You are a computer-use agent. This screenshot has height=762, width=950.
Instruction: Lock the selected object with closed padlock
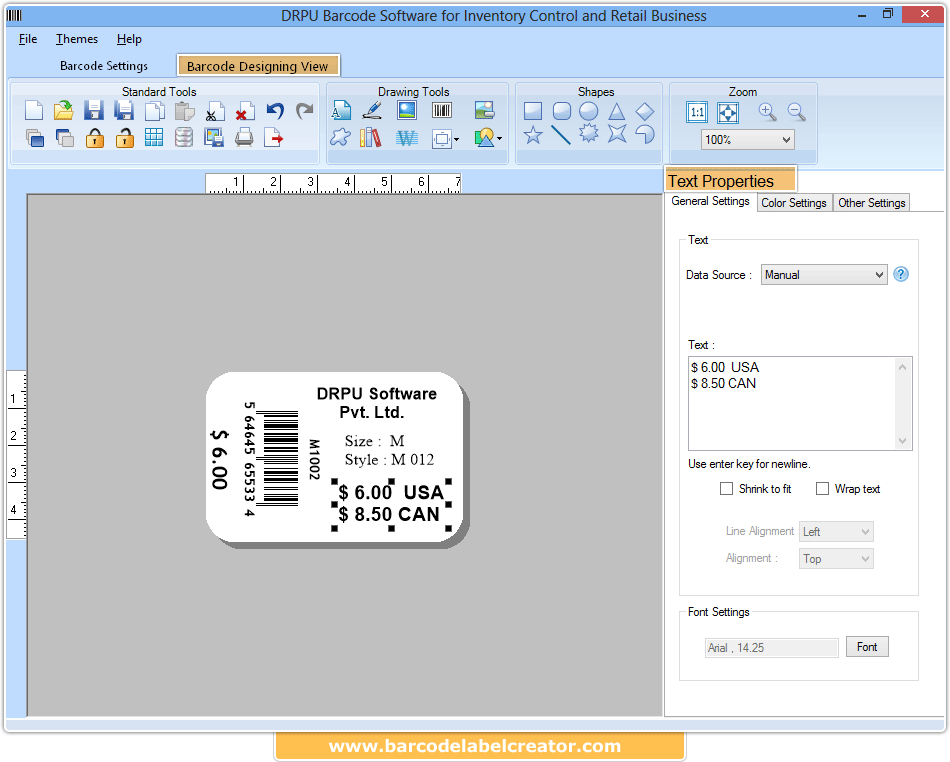coord(95,138)
